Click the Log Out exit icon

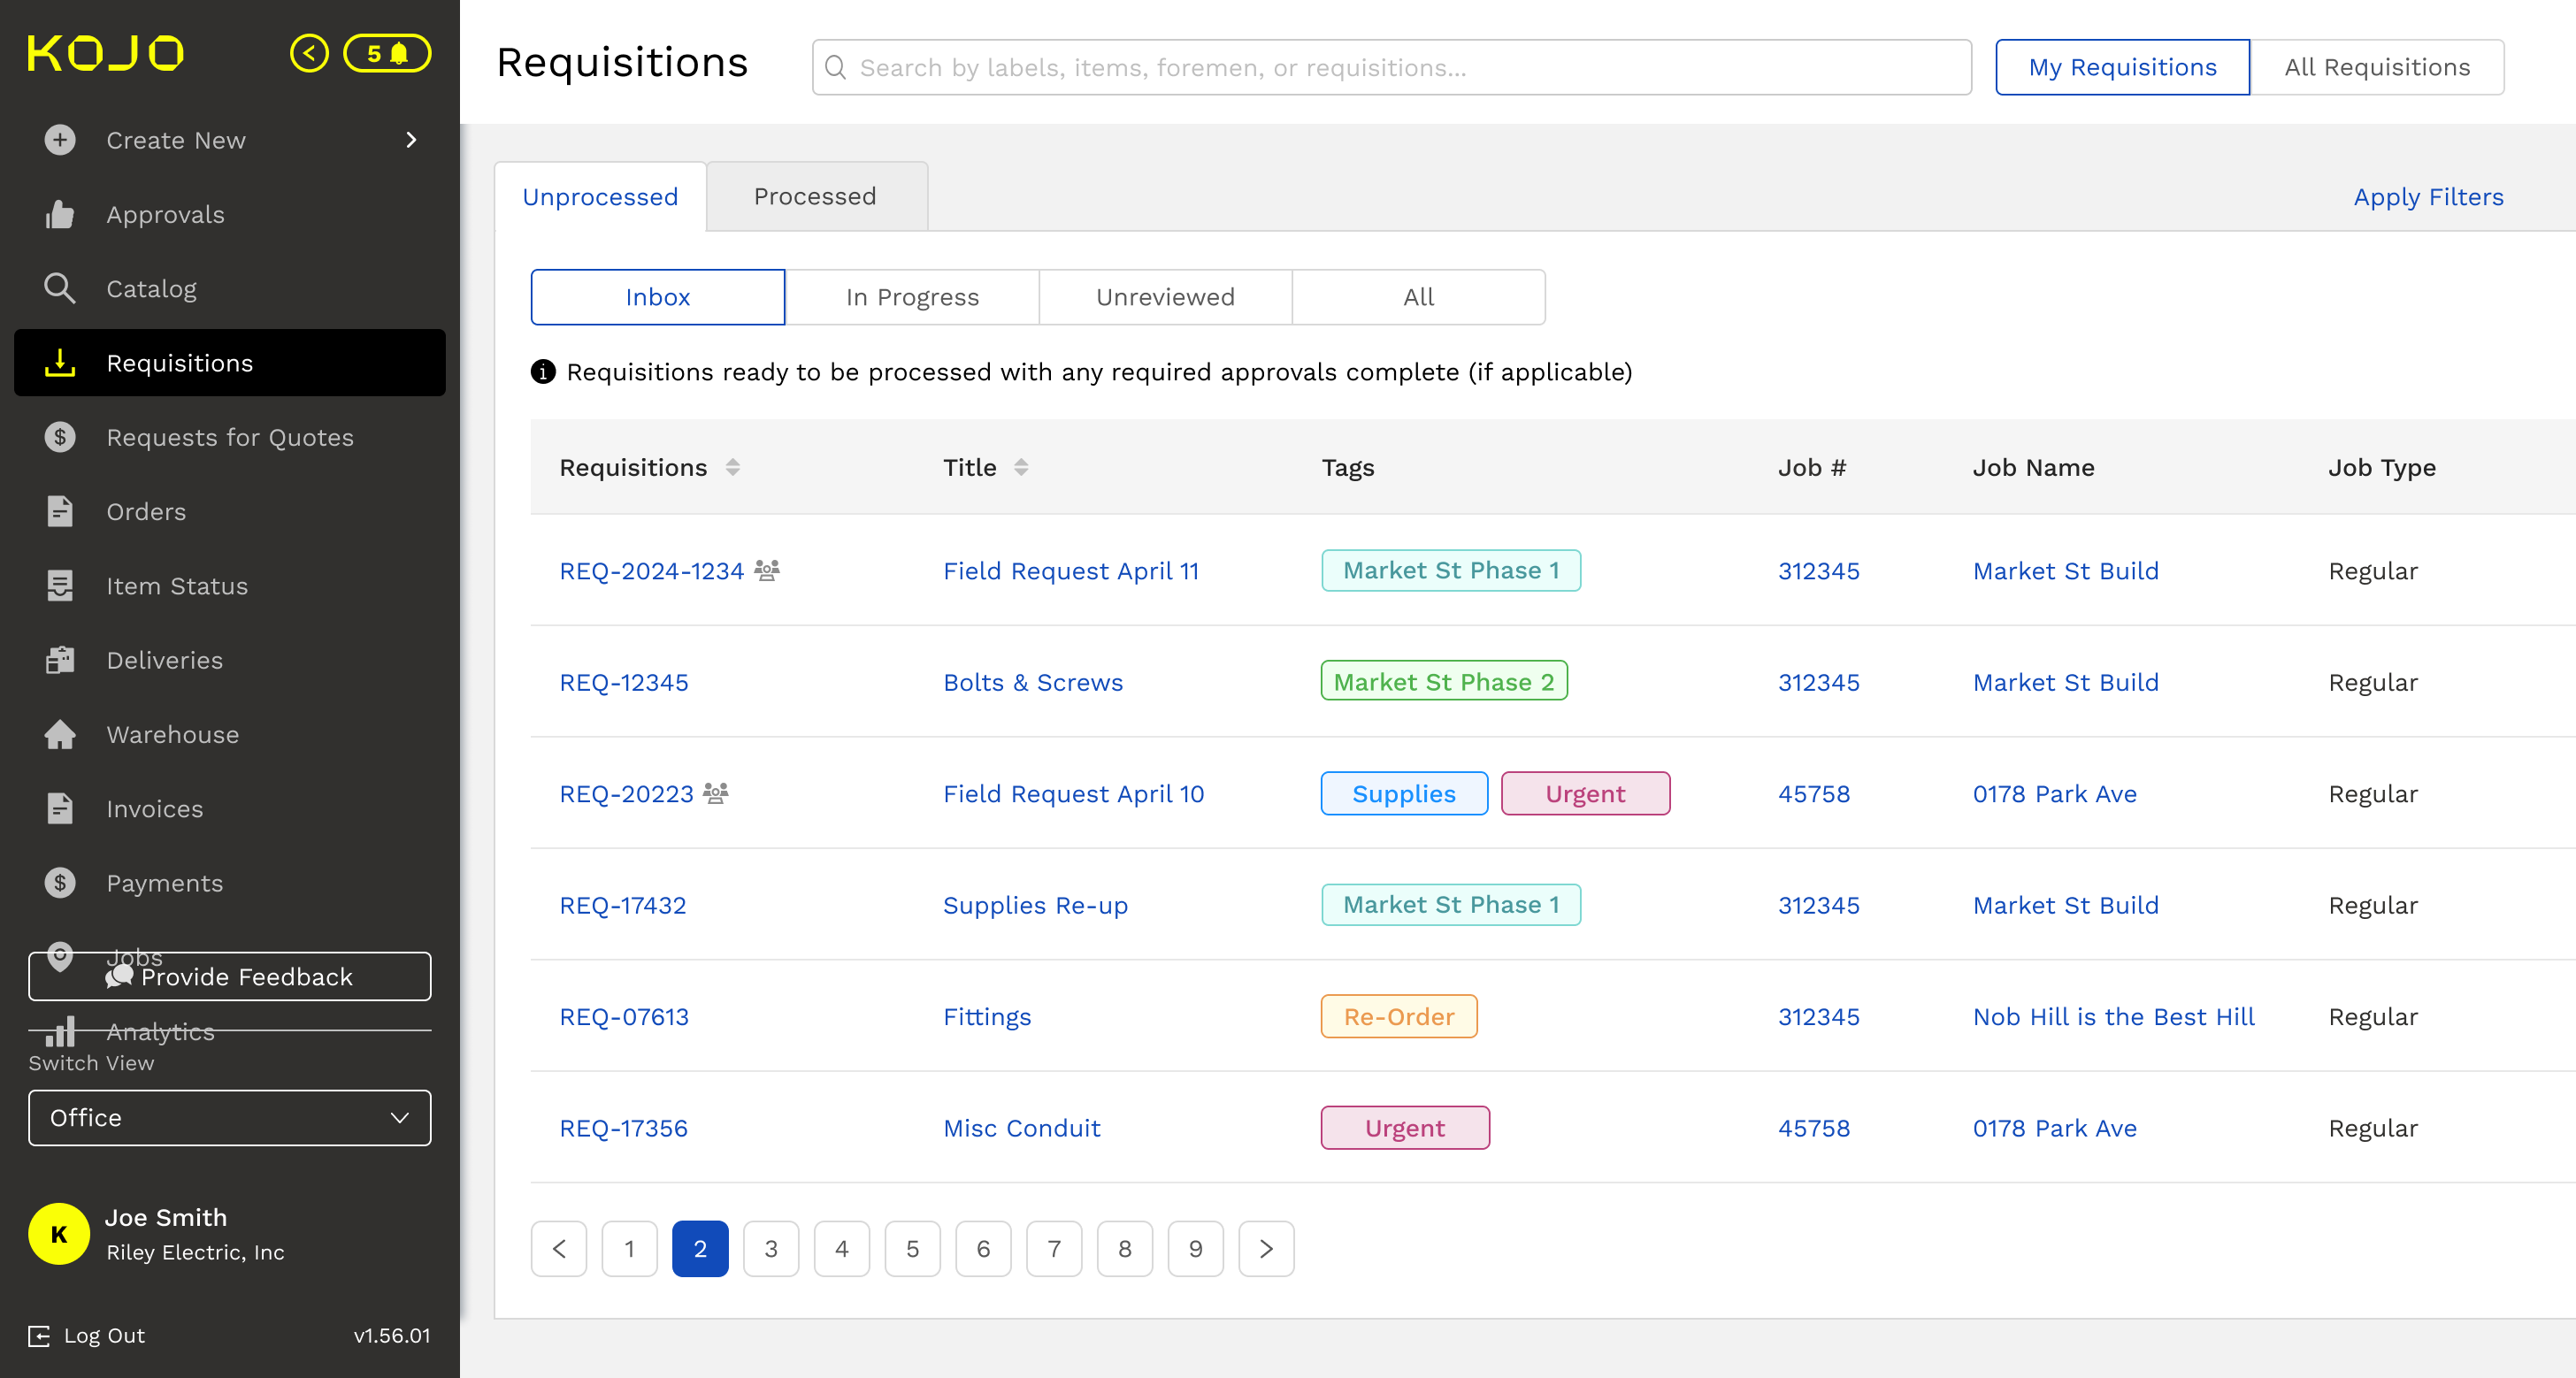tap(39, 1336)
